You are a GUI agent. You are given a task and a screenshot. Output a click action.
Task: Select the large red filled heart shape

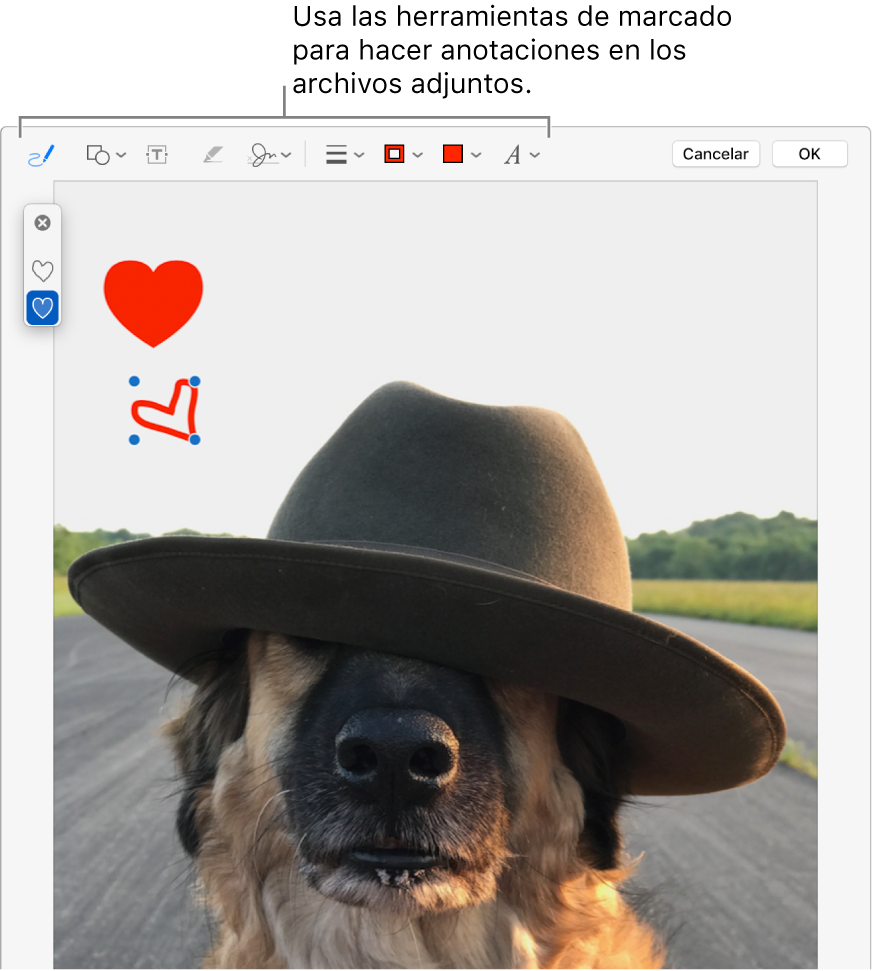coord(153,298)
